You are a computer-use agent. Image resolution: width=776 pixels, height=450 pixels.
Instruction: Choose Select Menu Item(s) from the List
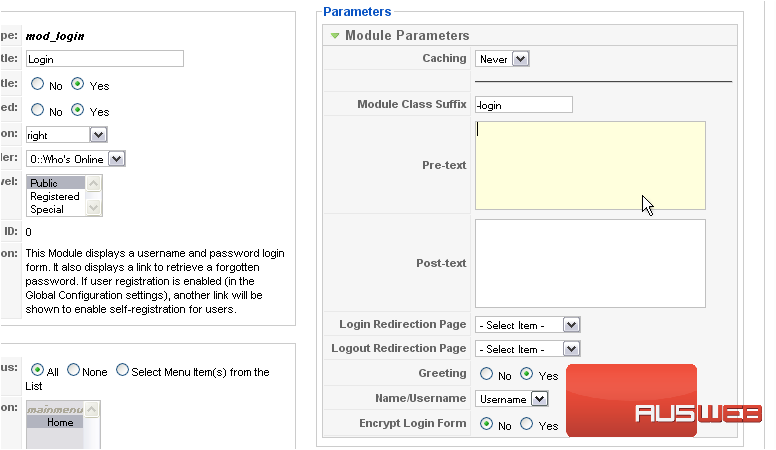122,371
